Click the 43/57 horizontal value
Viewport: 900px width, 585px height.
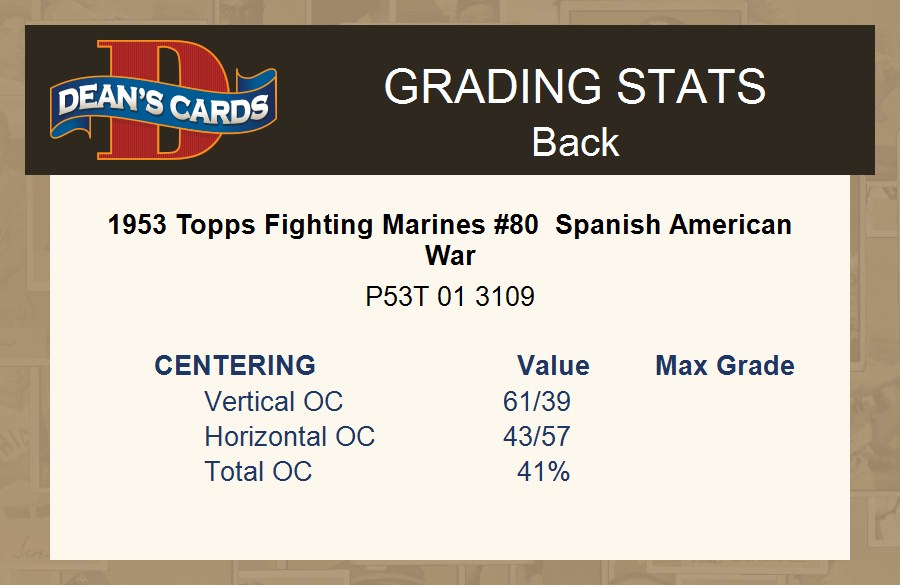(x=537, y=437)
